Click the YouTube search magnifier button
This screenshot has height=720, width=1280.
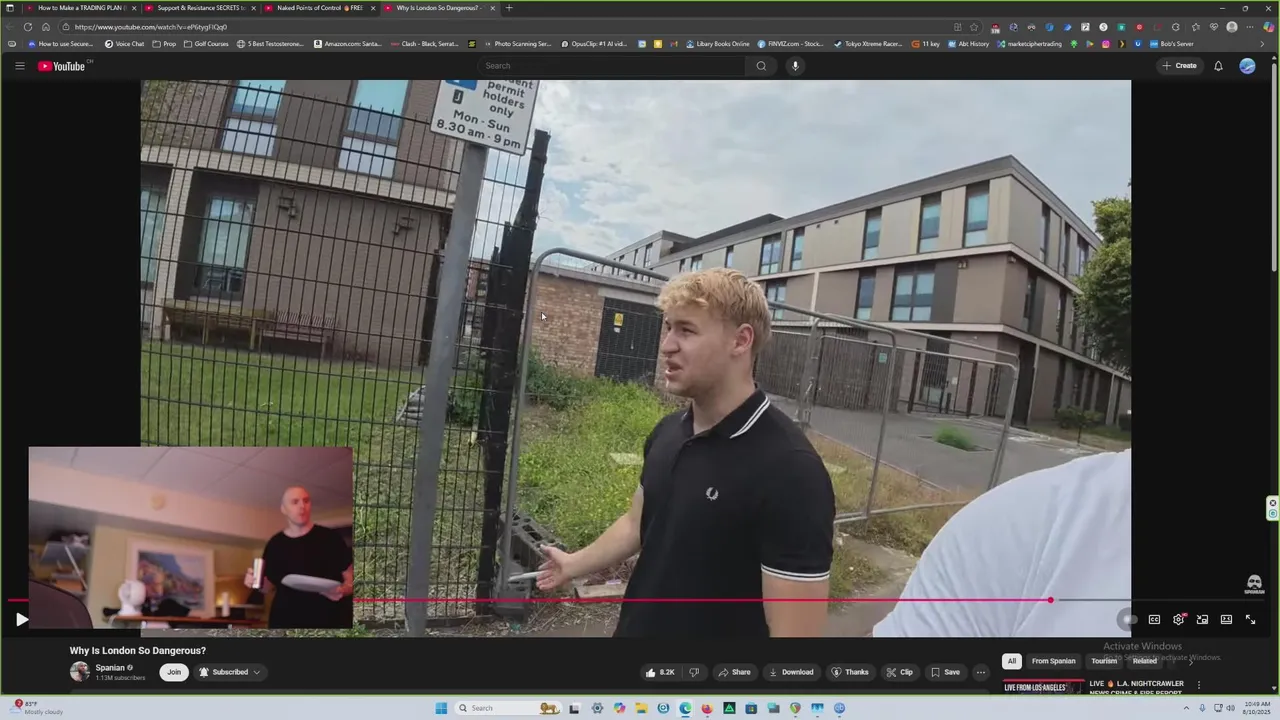coord(761,66)
